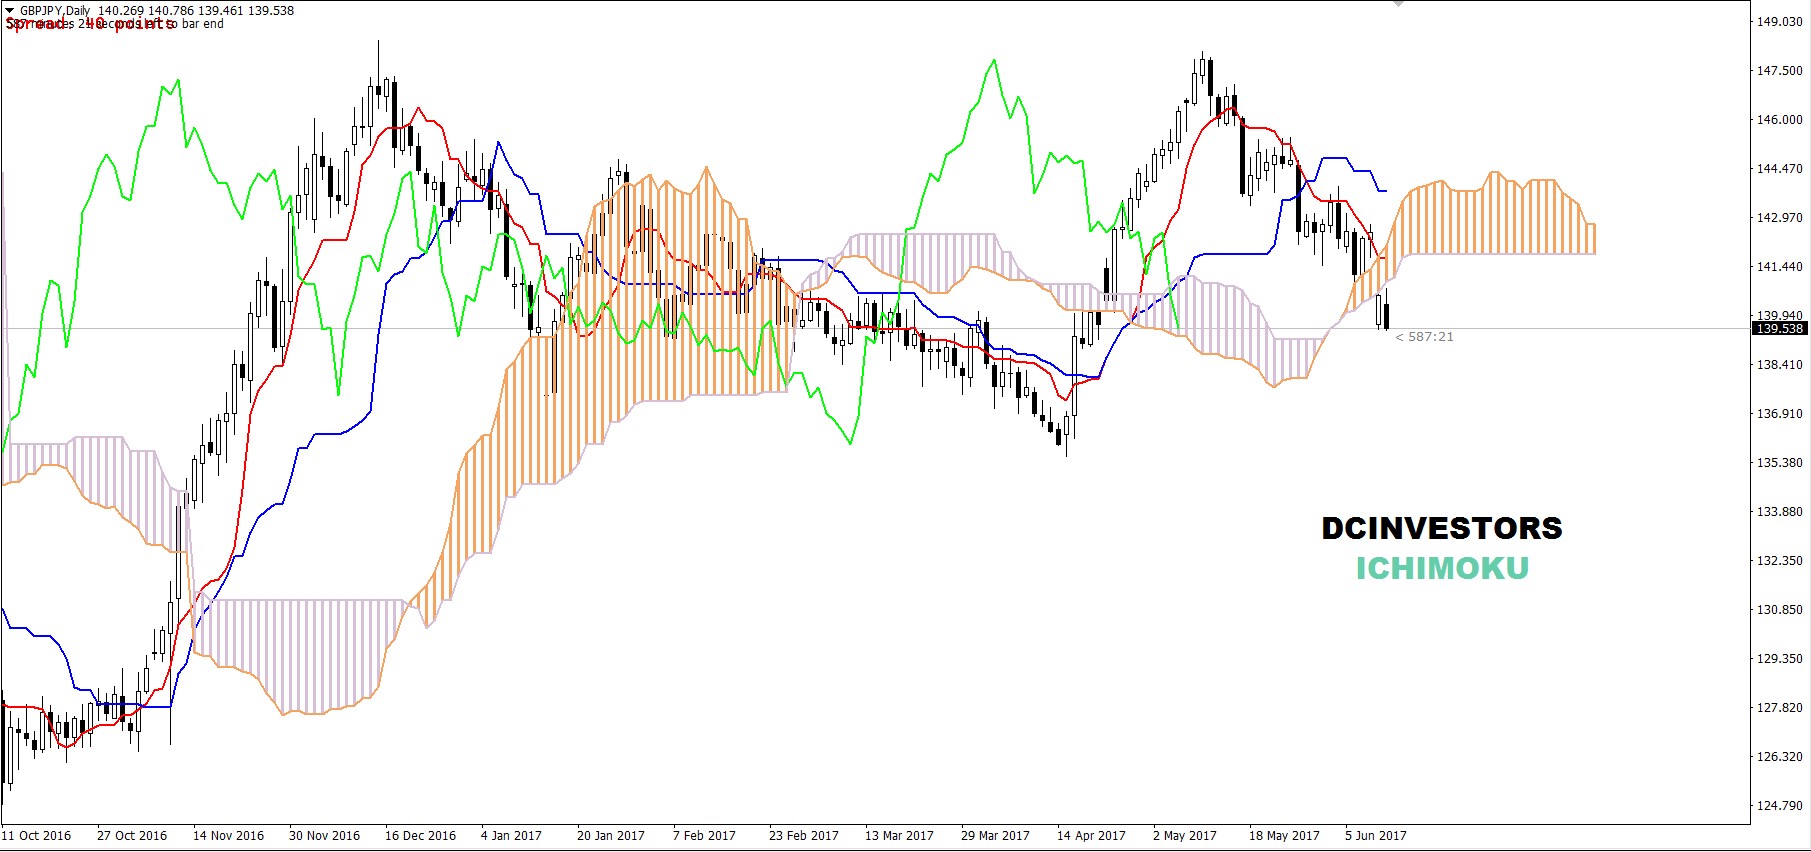Viewport: 1811px width, 852px height.
Task: Click the DCINVESTORS watermark text
Action: tap(1441, 528)
